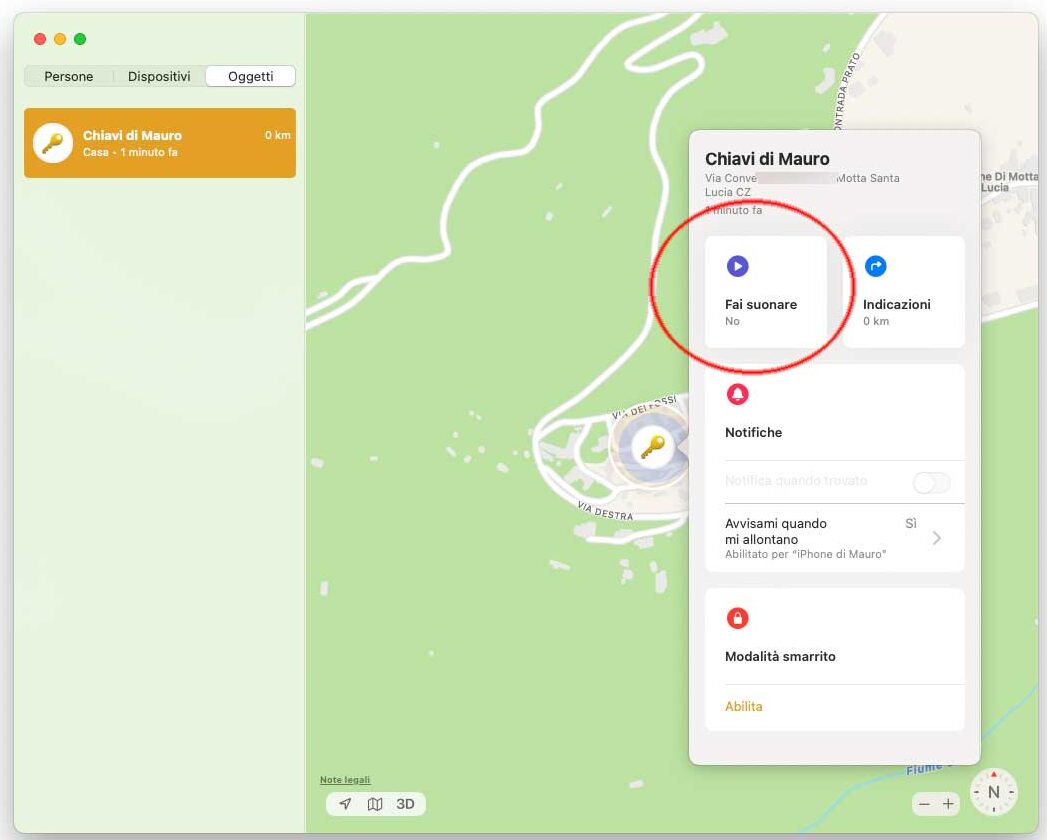Image resolution: width=1047 pixels, height=840 pixels.
Task: Click the Modalità smarrito lock icon
Action: pos(737,618)
